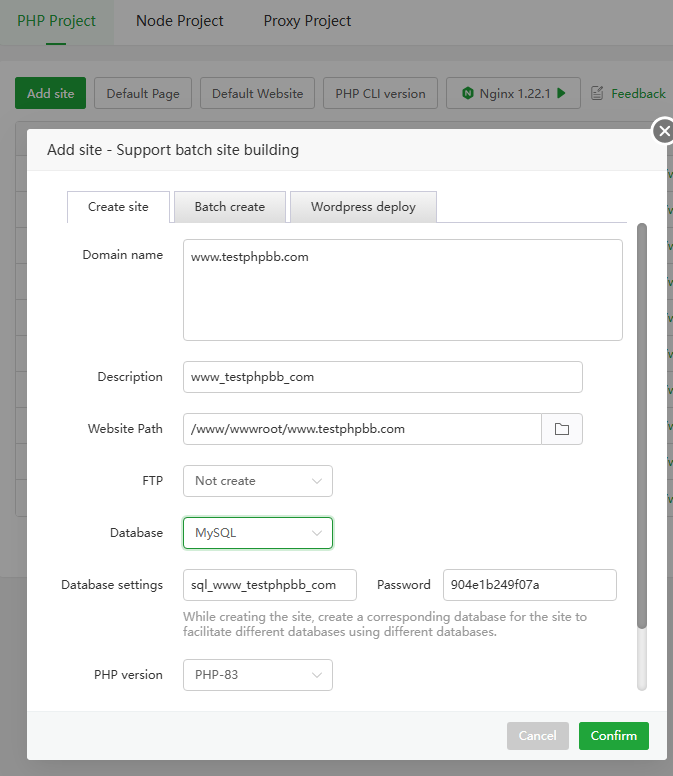
Task: Click the Nginx running play arrow icon
Action: coord(562,93)
